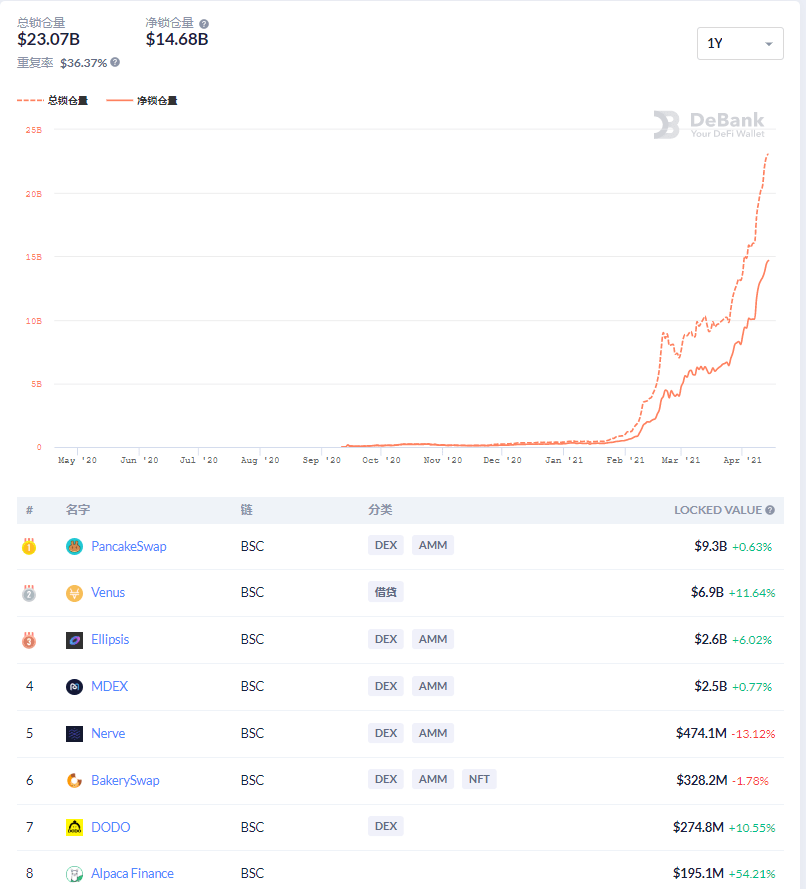Click Venus $6.9B locked value
Image resolution: width=806 pixels, height=889 pixels.
click(x=707, y=592)
